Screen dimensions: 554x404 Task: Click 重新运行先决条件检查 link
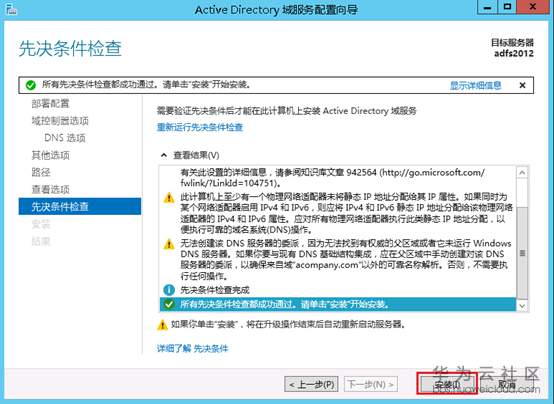(x=200, y=127)
